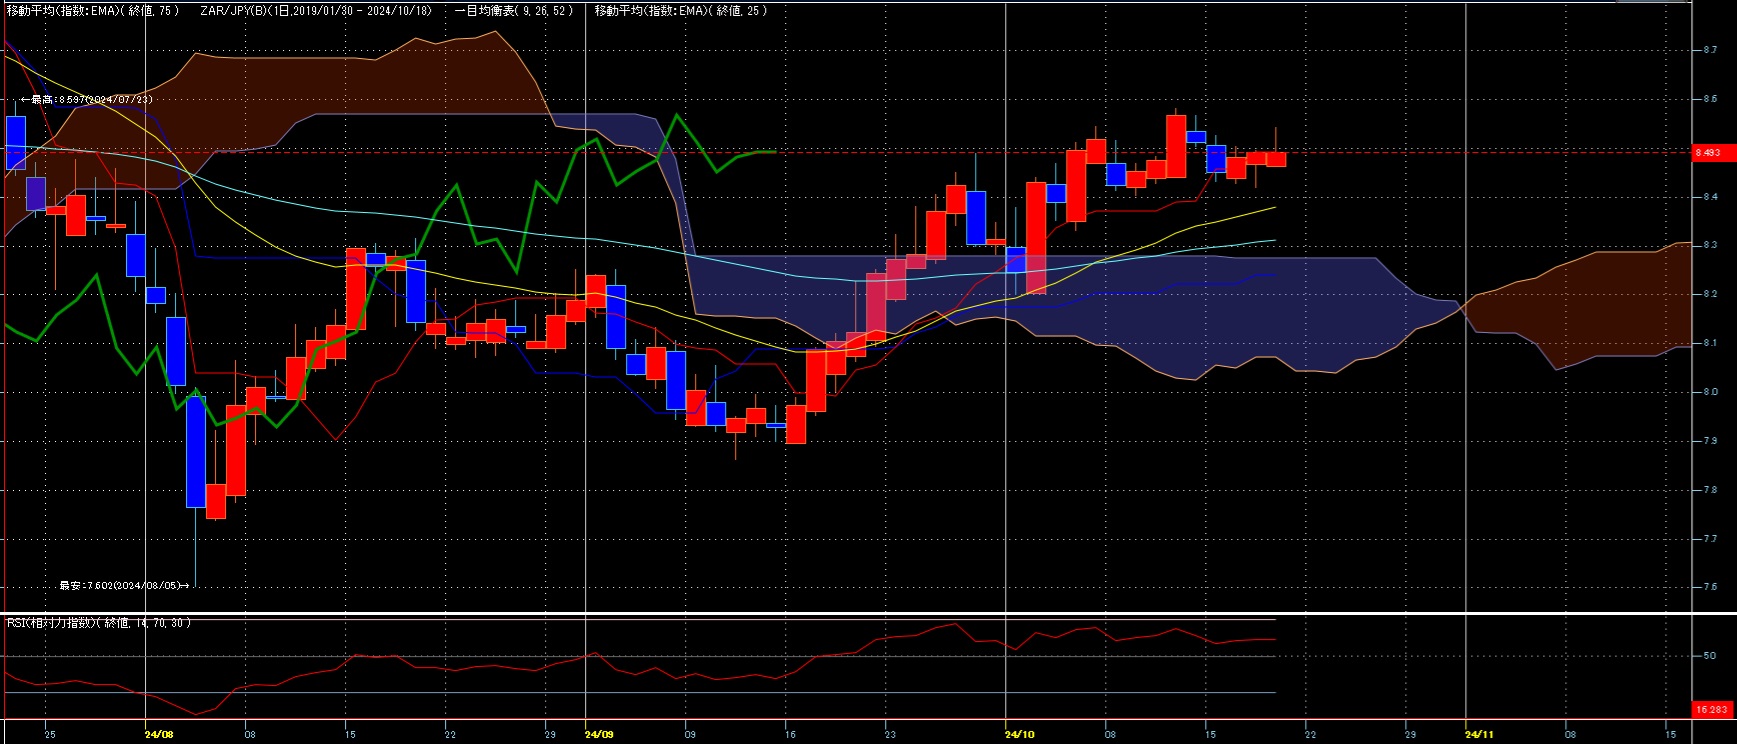Click the 8.6 price axis label

coord(1710,99)
